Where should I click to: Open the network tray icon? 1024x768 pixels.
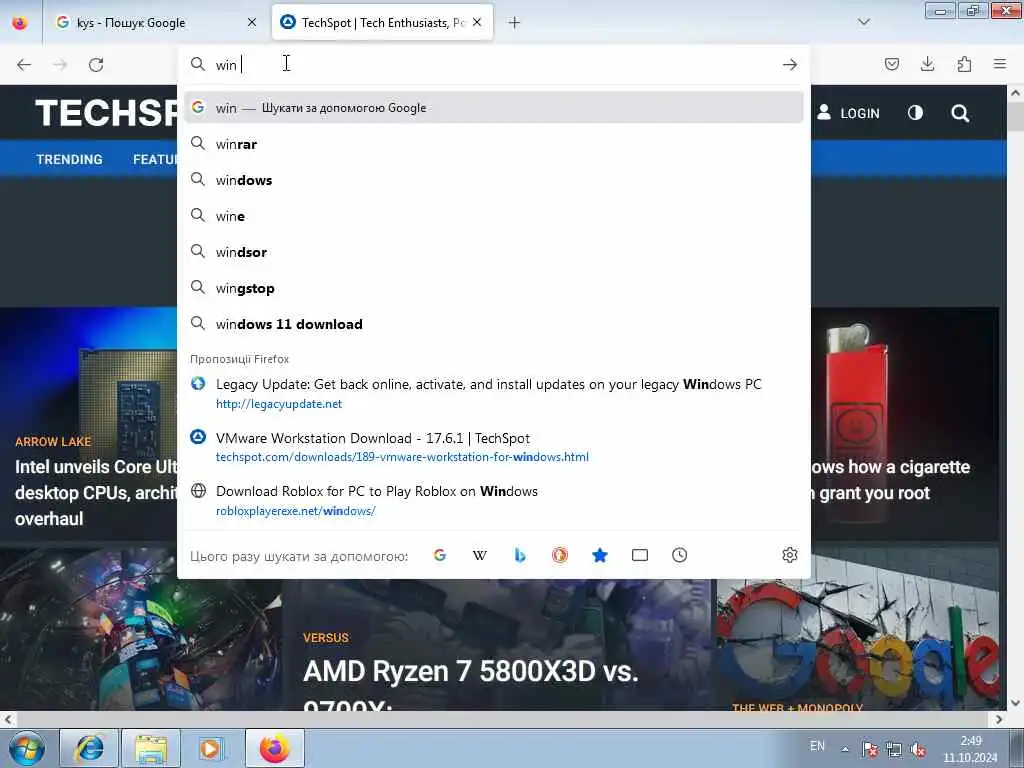click(893, 749)
